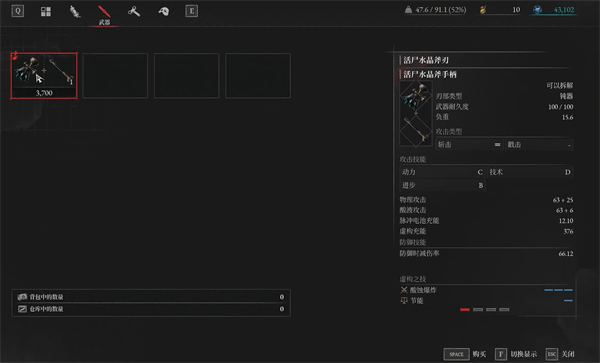Click the SPACE 购买 purchase button
600x363 pixels.
465,354
